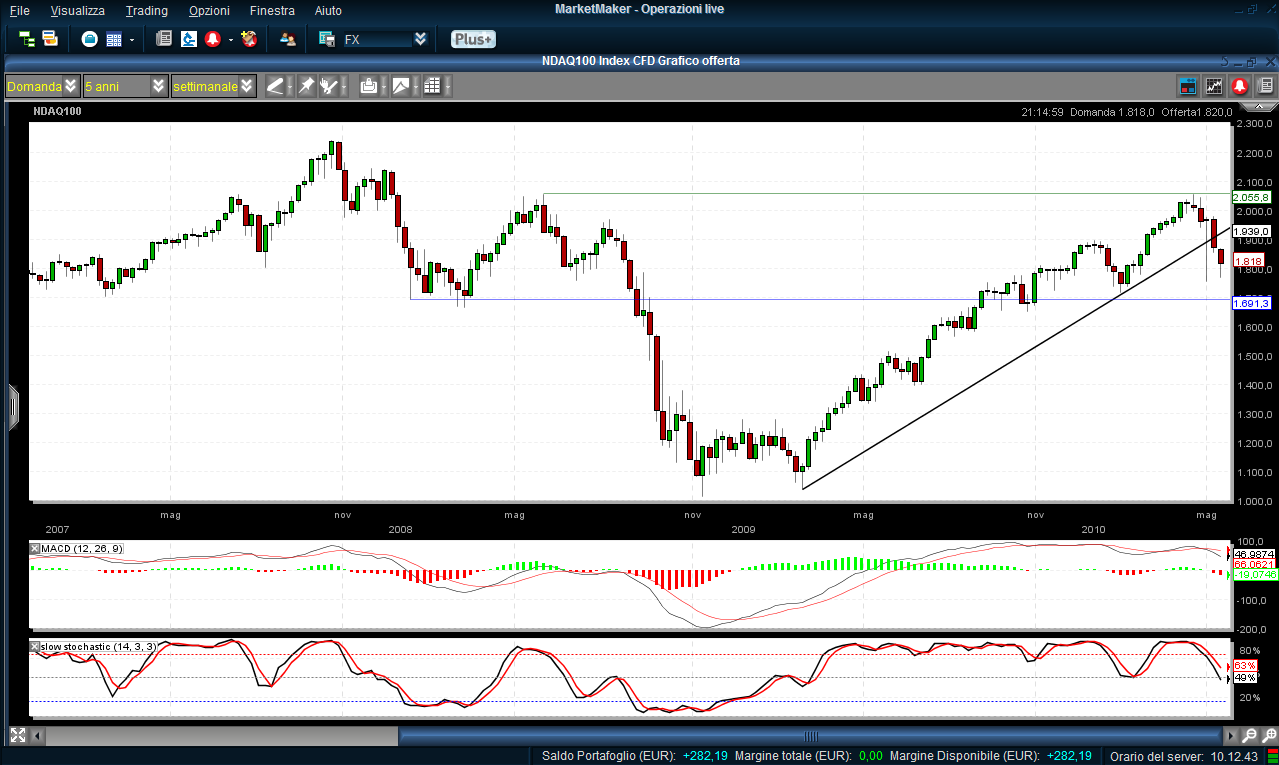Select the line drawing tool in chart toolbar
Screen dimensions: 1279x765
[275, 86]
